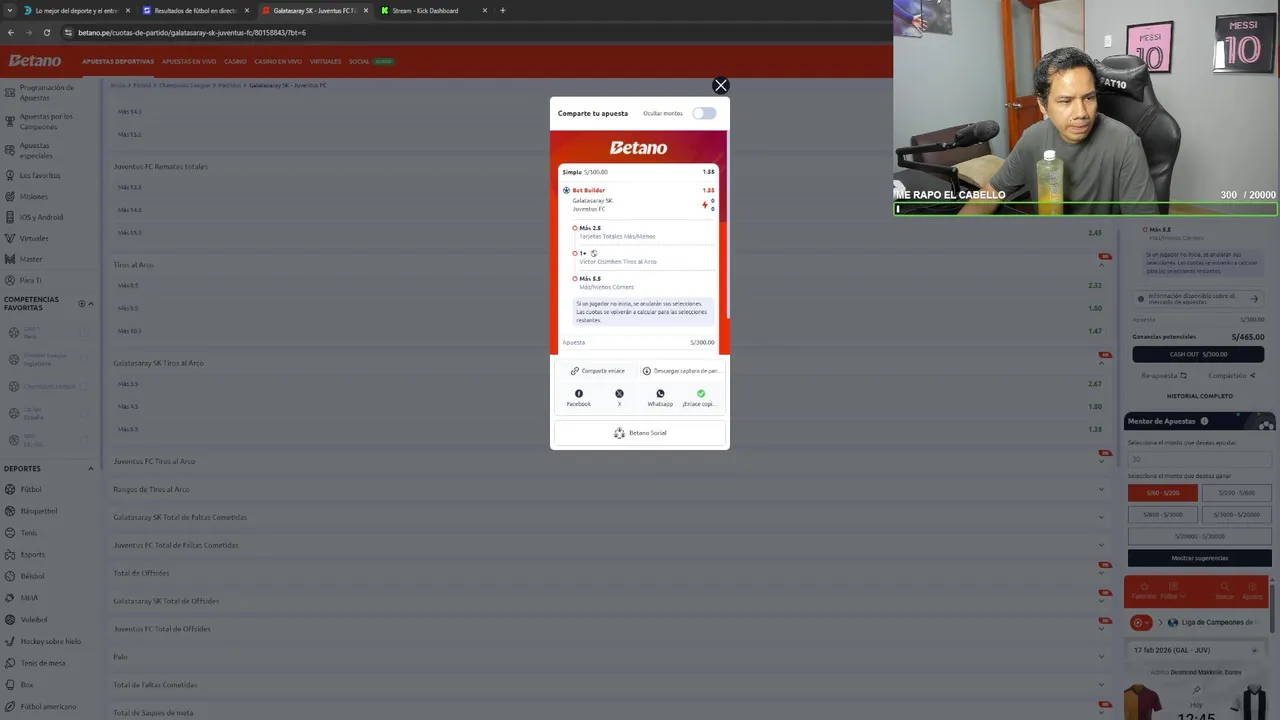Select Voleibol in Deportes list
Screen dimensions: 1280x720
[34, 619]
